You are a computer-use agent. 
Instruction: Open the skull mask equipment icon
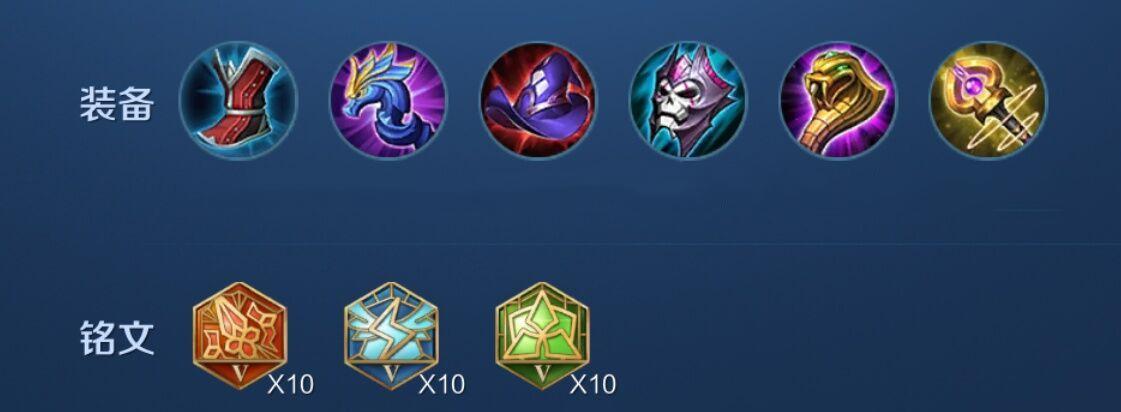click(688, 100)
